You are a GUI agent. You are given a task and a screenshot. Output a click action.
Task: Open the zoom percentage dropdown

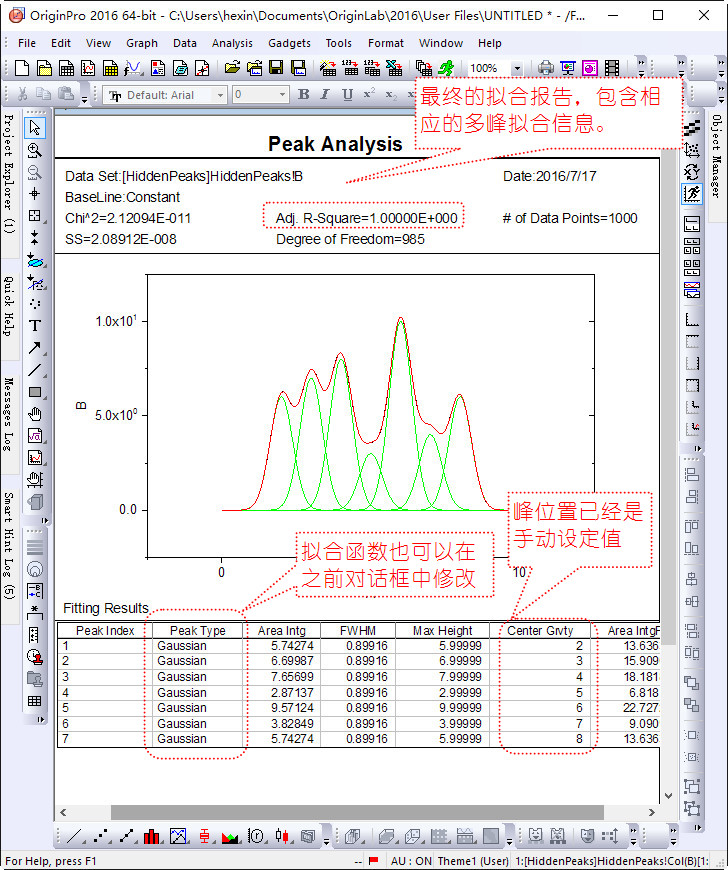click(x=516, y=68)
